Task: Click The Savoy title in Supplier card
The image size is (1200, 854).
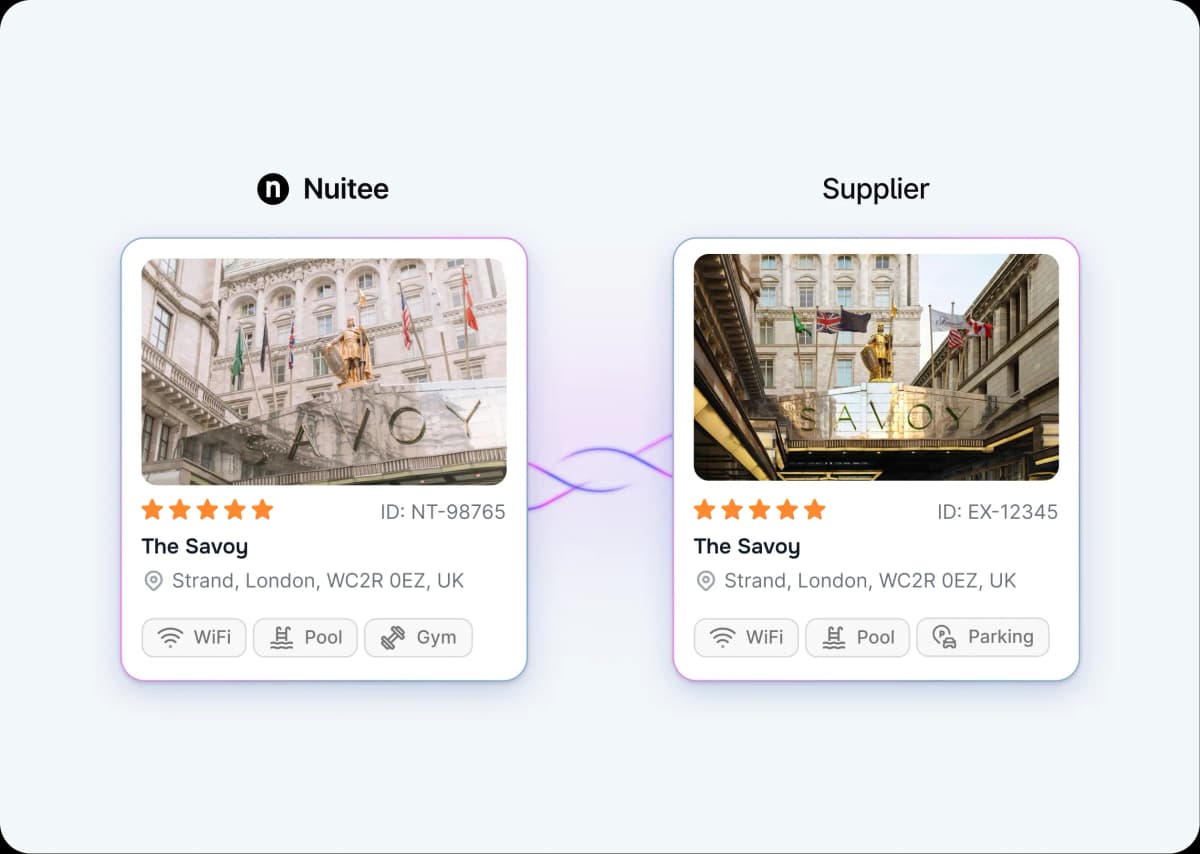Action: (x=747, y=547)
